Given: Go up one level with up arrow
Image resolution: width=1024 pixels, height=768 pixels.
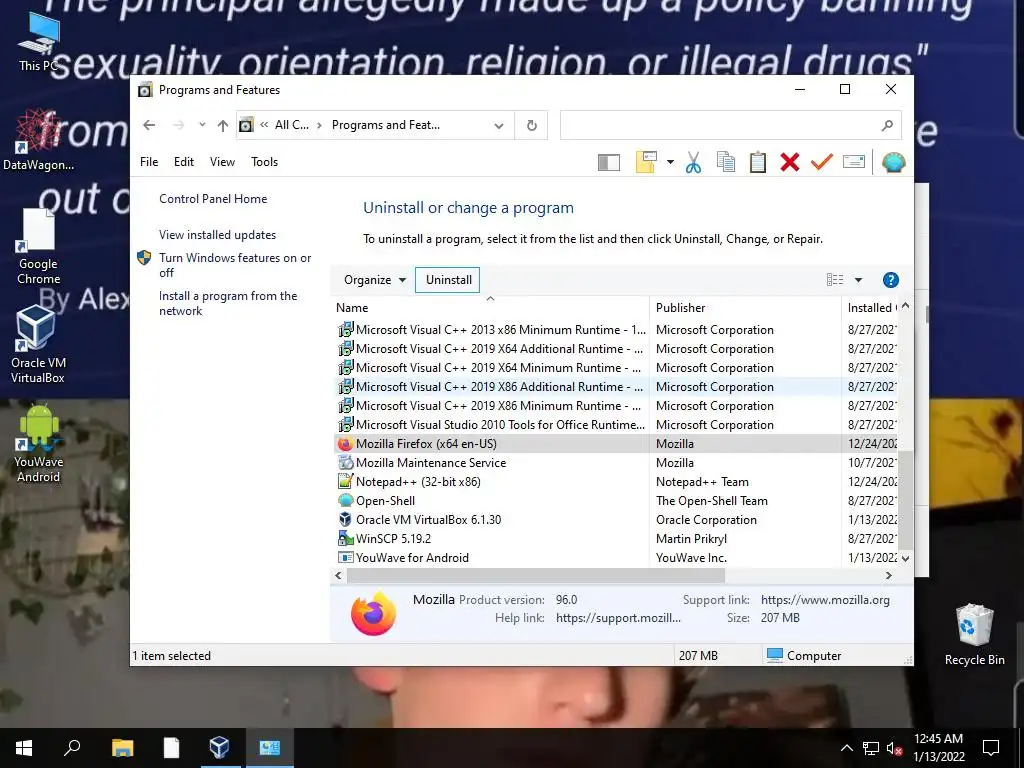Looking at the screenshot, I should (x=223, y=125).
